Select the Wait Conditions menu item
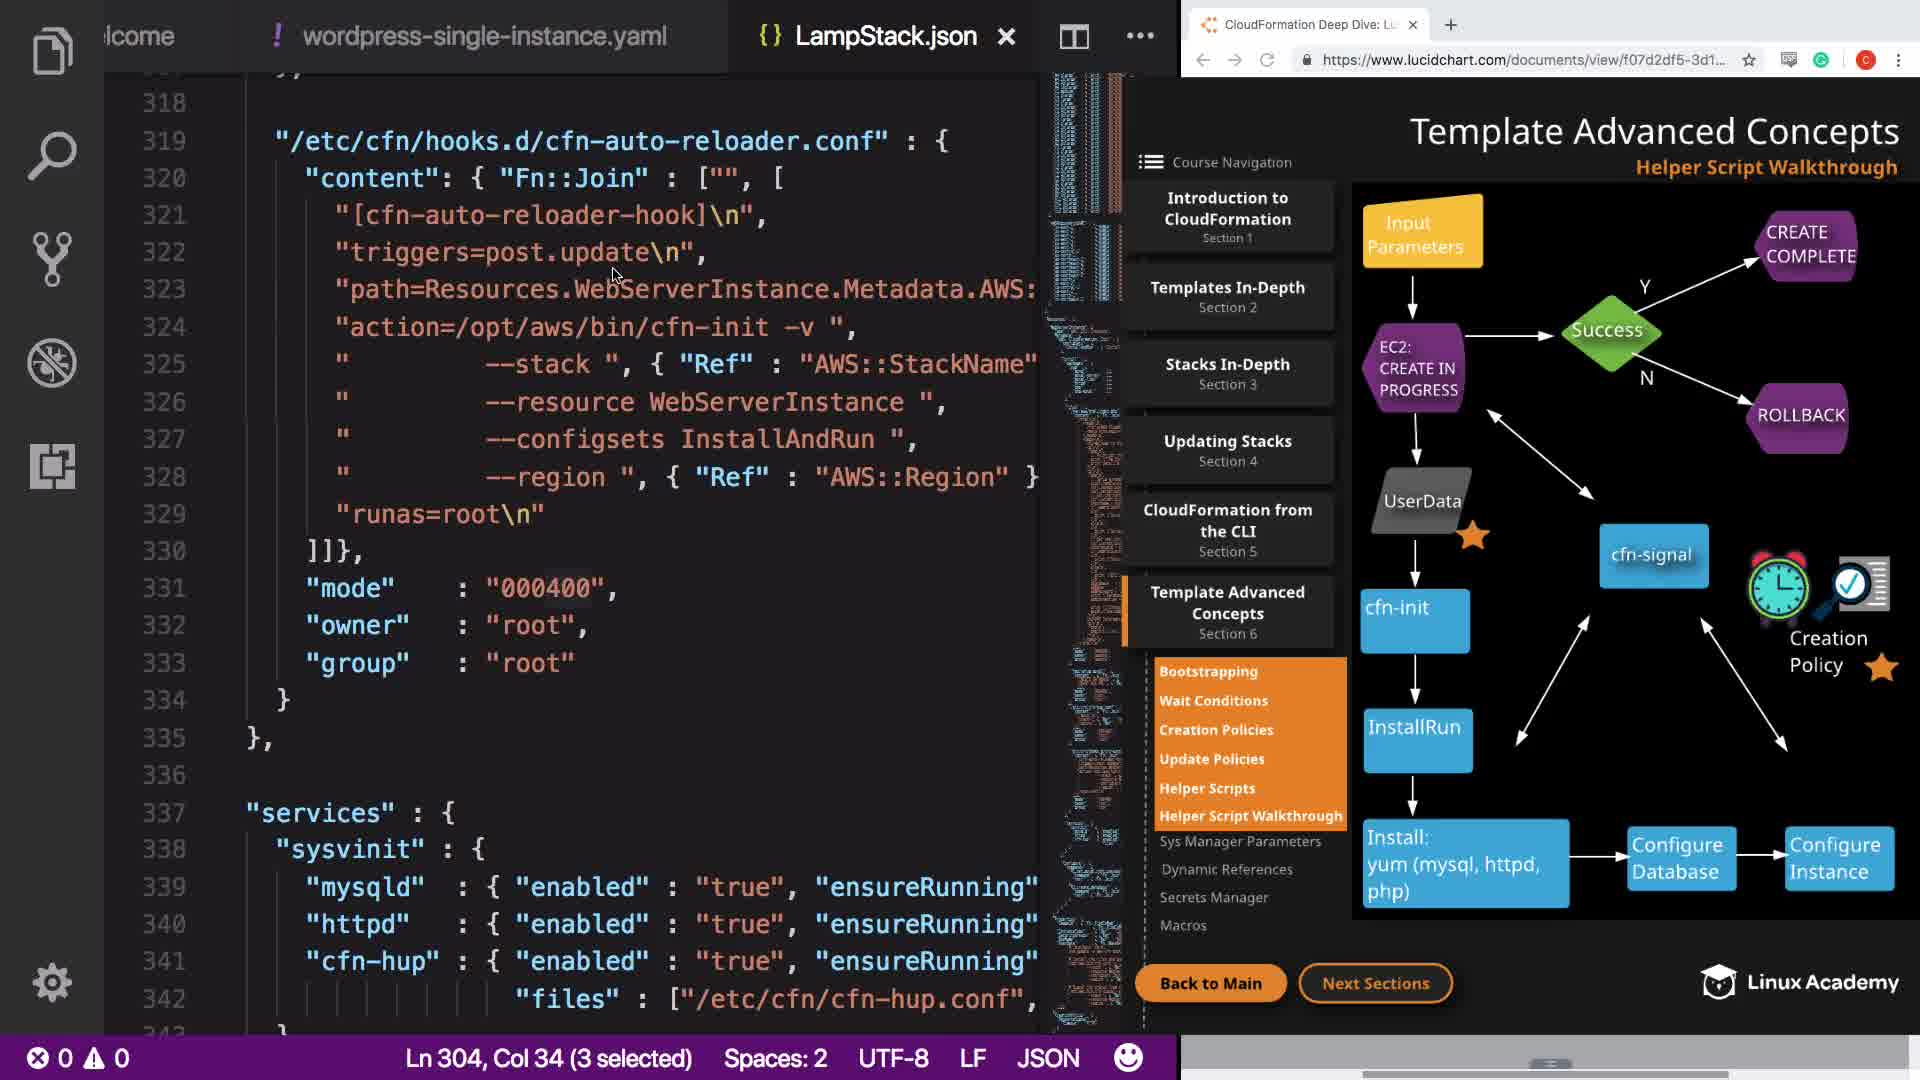The height and width of the screenshot is (1080, 1920). 1213,701
